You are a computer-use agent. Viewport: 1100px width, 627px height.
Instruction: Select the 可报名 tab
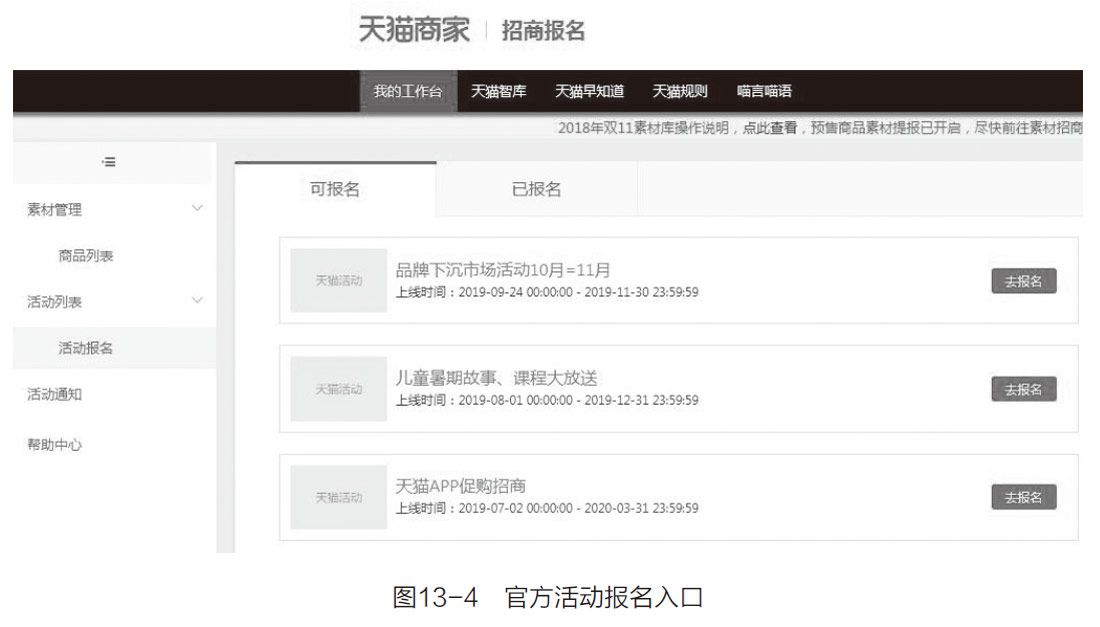[x=335, y=189]
